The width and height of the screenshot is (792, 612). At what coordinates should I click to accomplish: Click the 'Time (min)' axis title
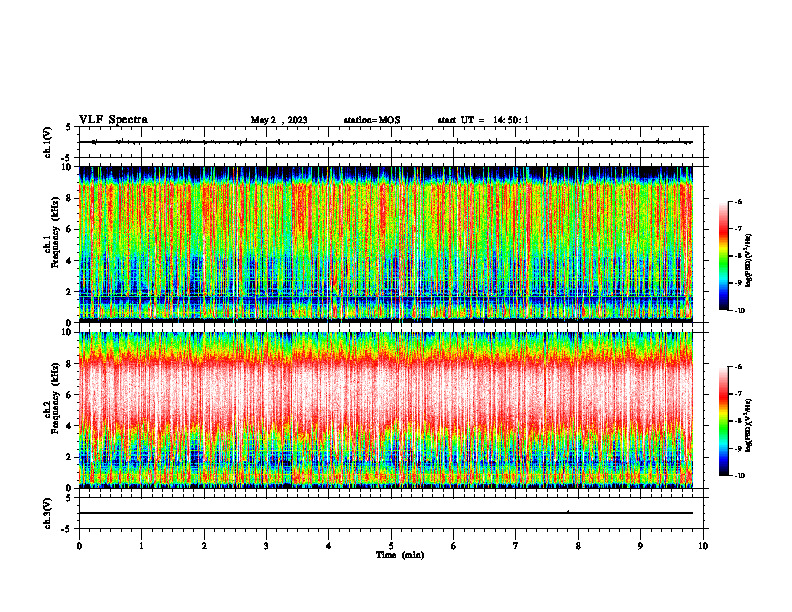point(400,555)
